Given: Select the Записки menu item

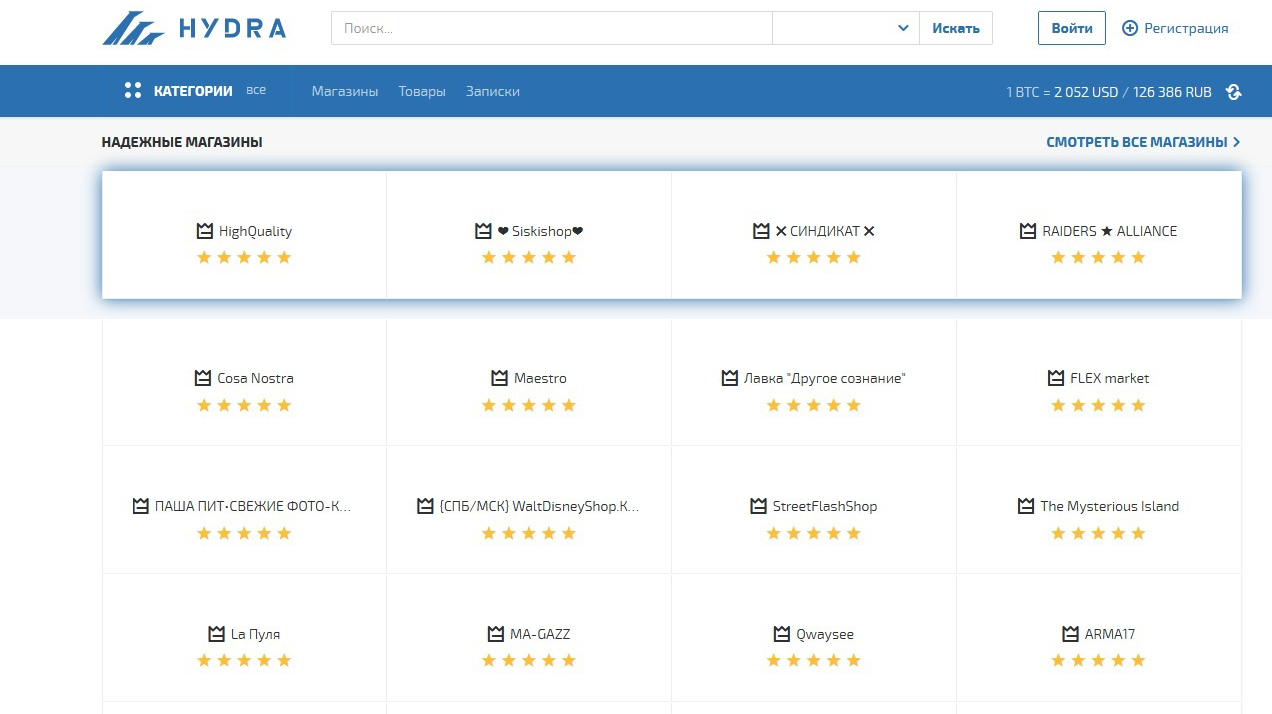Looking at the screenshot, I should [492, 91].
